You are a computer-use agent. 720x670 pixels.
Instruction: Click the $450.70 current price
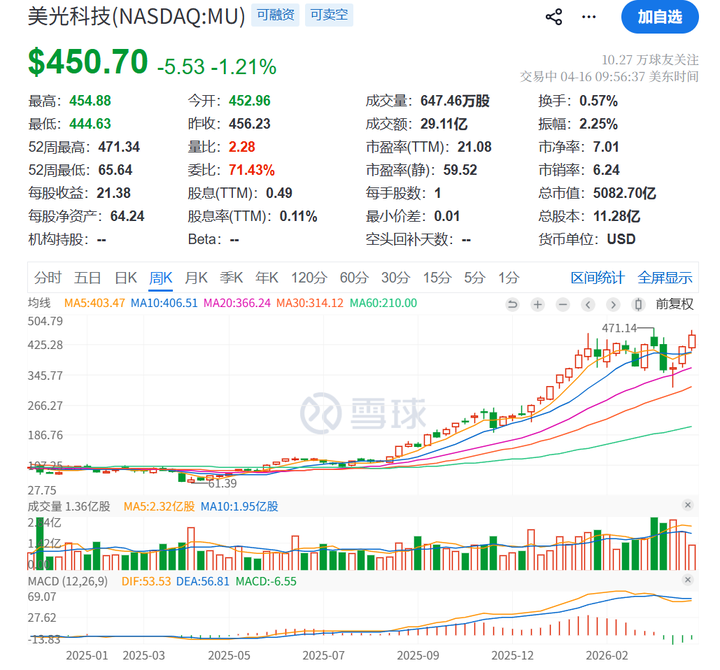(x=88, y=62)
